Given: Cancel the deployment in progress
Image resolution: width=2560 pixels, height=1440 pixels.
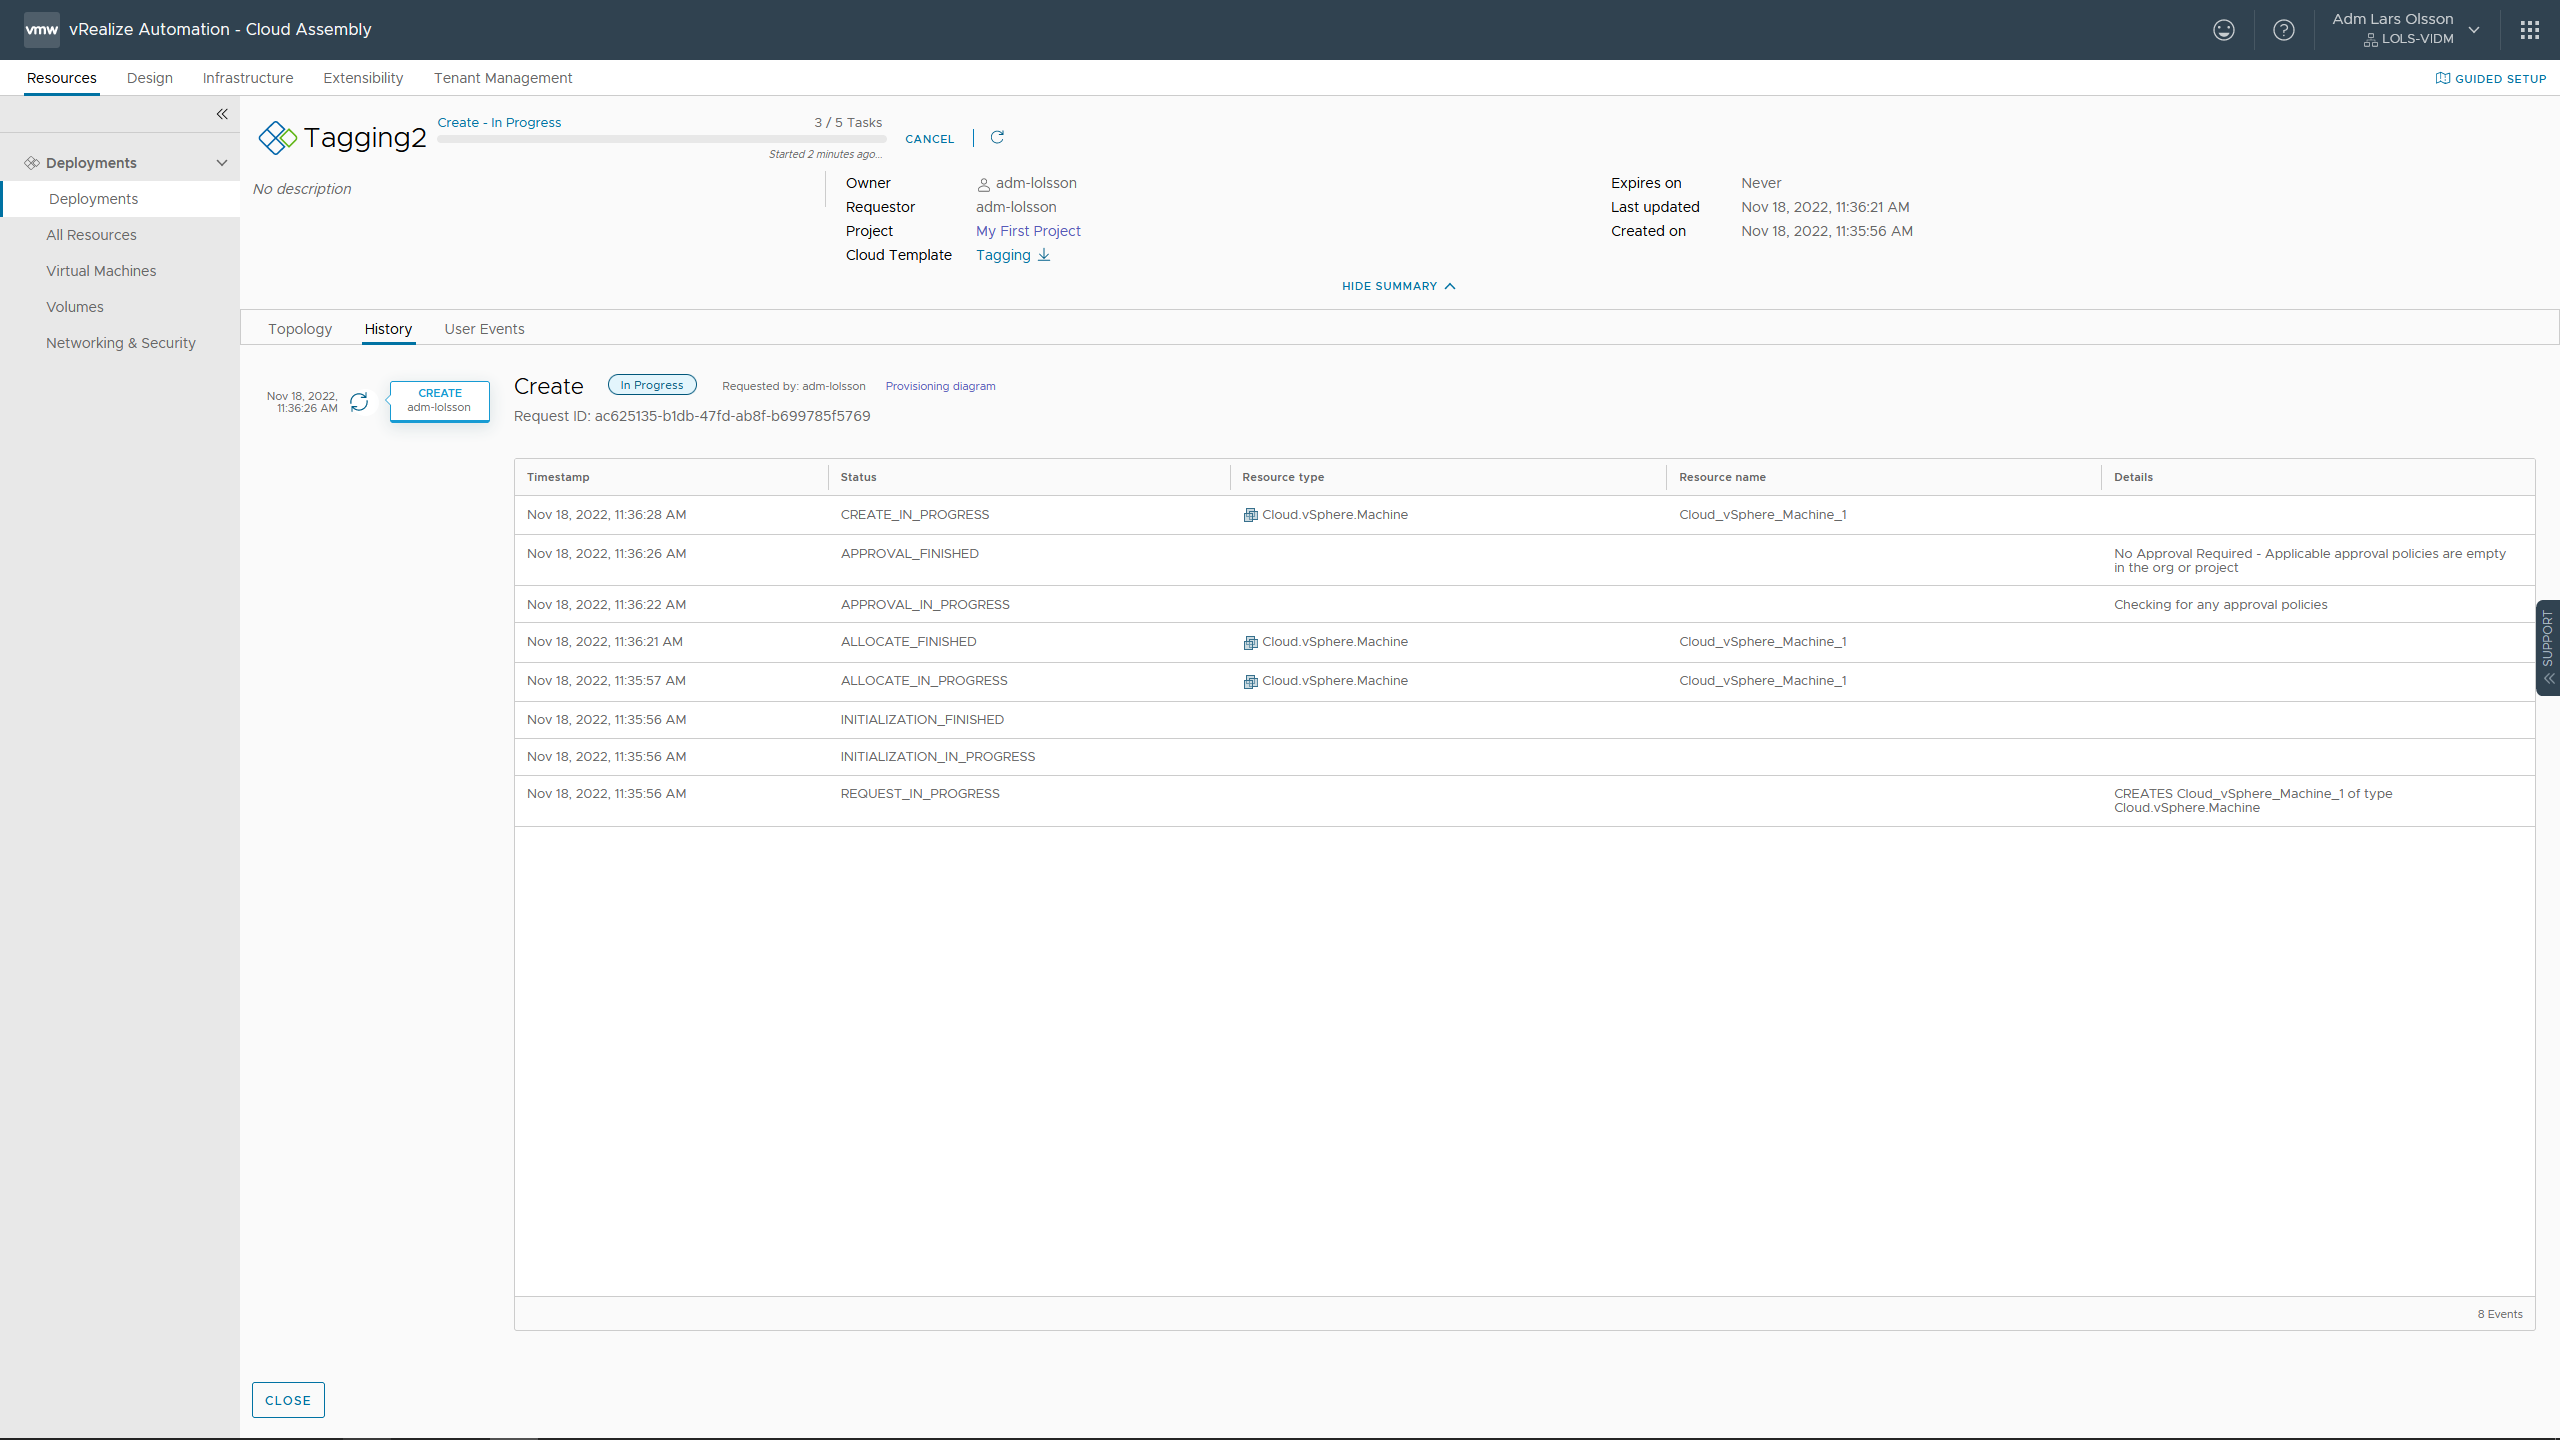Looking at the screenshot, I should pos(929,139).
